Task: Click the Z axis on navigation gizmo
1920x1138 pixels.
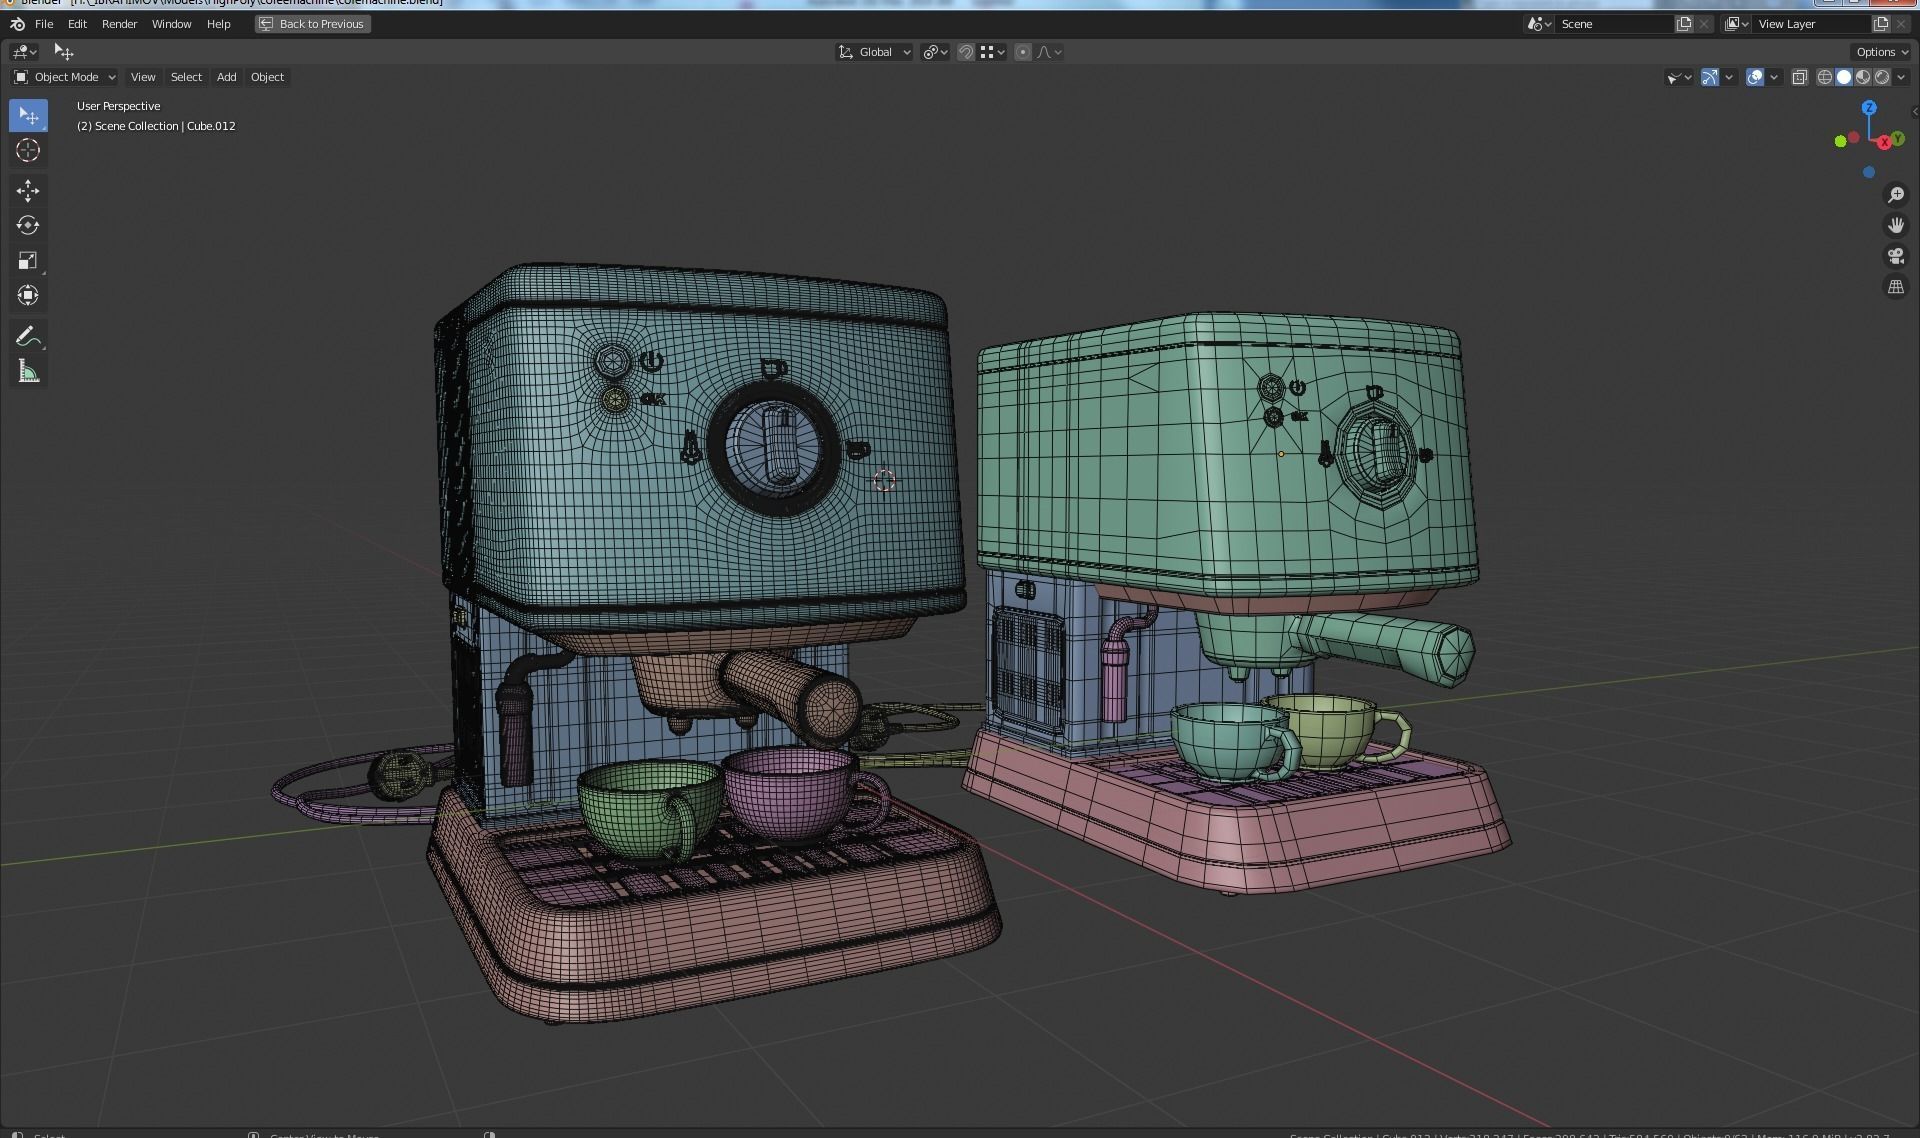Action: point(1869,107)
